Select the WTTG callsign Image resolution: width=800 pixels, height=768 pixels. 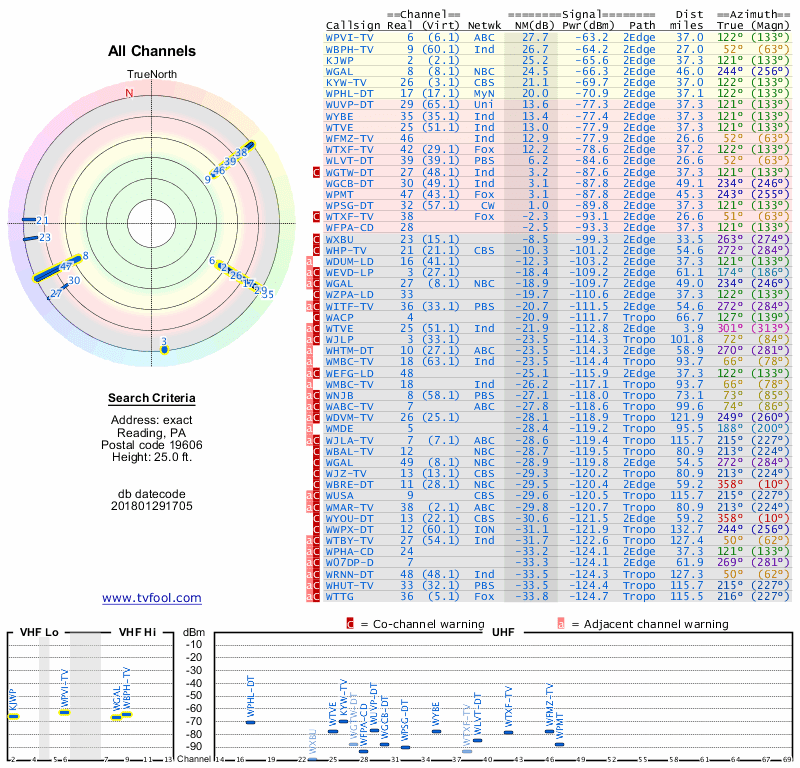tap(339, 597)
